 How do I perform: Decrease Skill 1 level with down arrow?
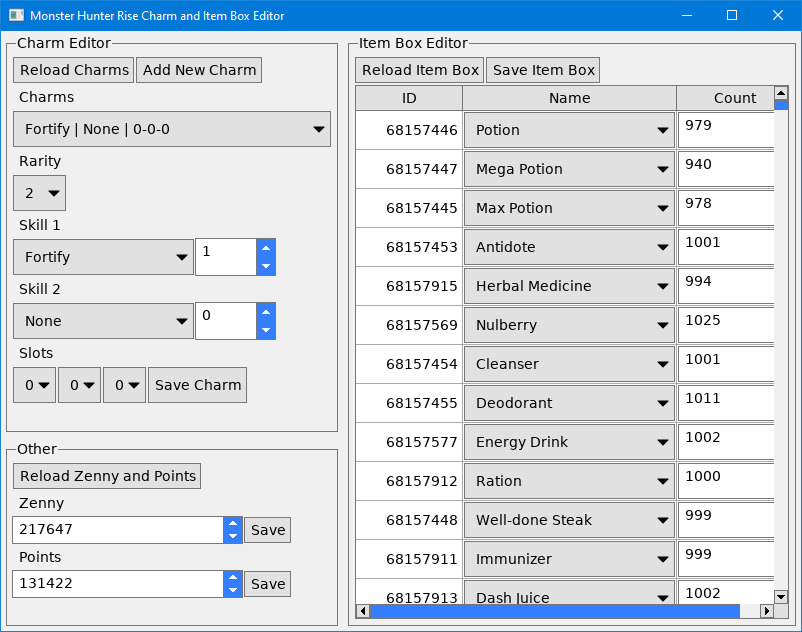click(x=266, y=266)
